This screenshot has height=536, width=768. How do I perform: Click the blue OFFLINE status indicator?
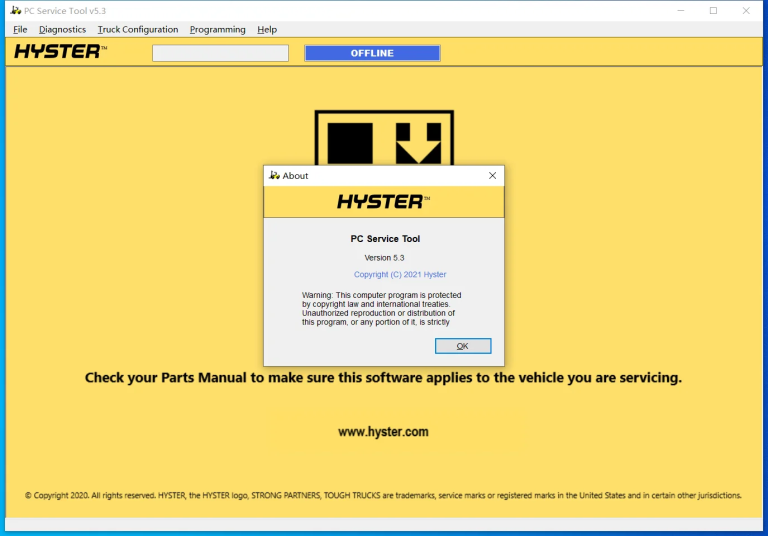pyautogui.click(x=372, y=53)
